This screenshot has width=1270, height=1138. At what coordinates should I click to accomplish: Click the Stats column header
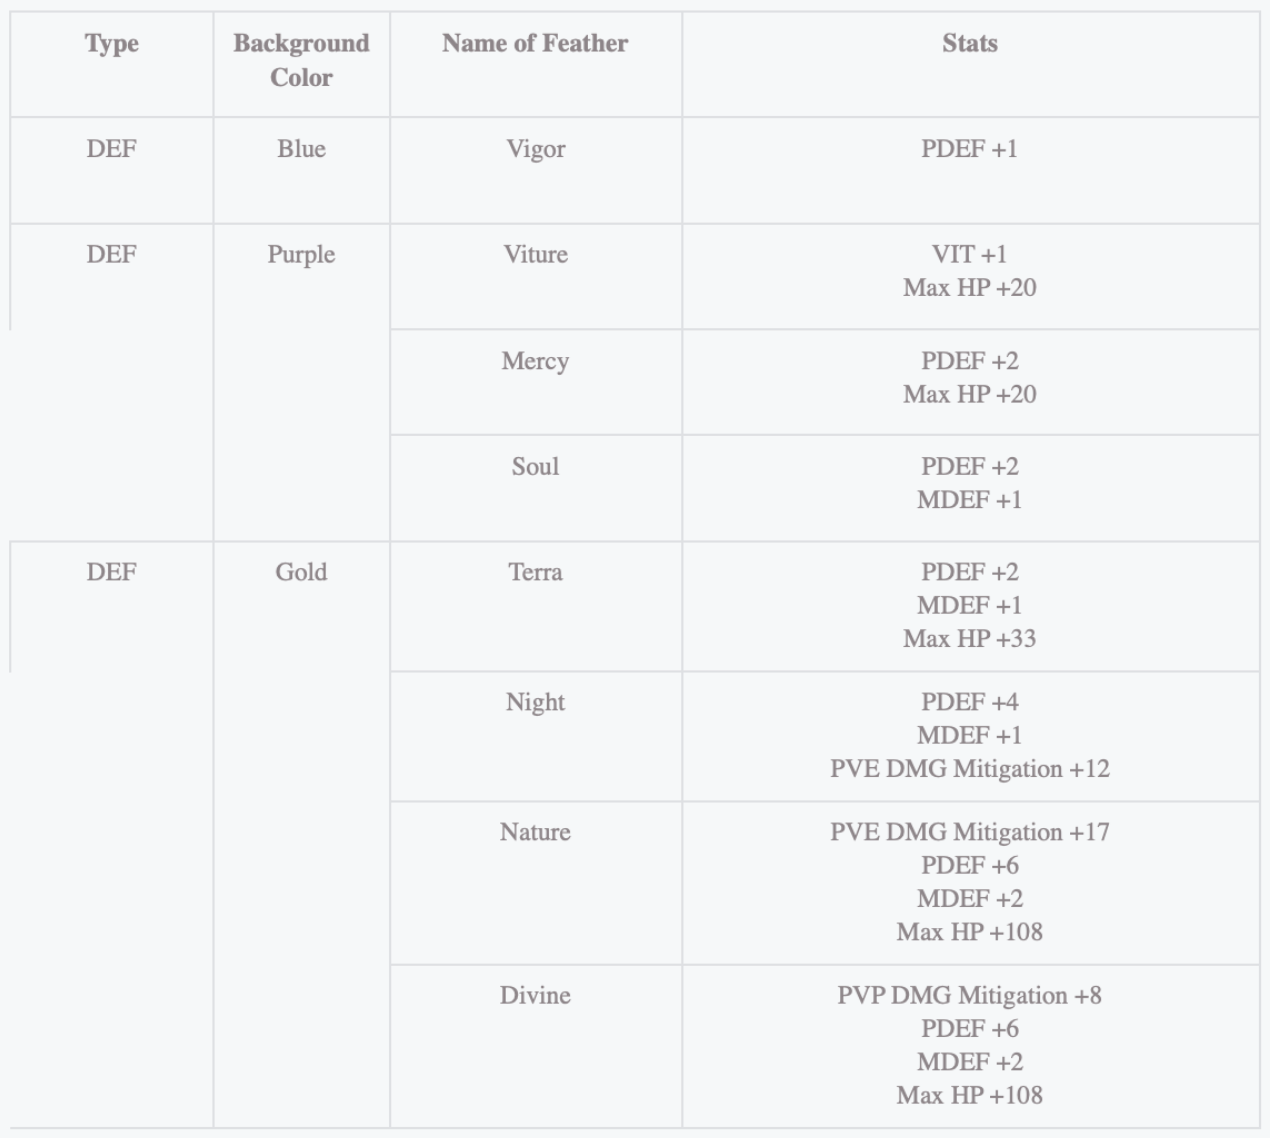pyautogui.click(x=969, y=44)
